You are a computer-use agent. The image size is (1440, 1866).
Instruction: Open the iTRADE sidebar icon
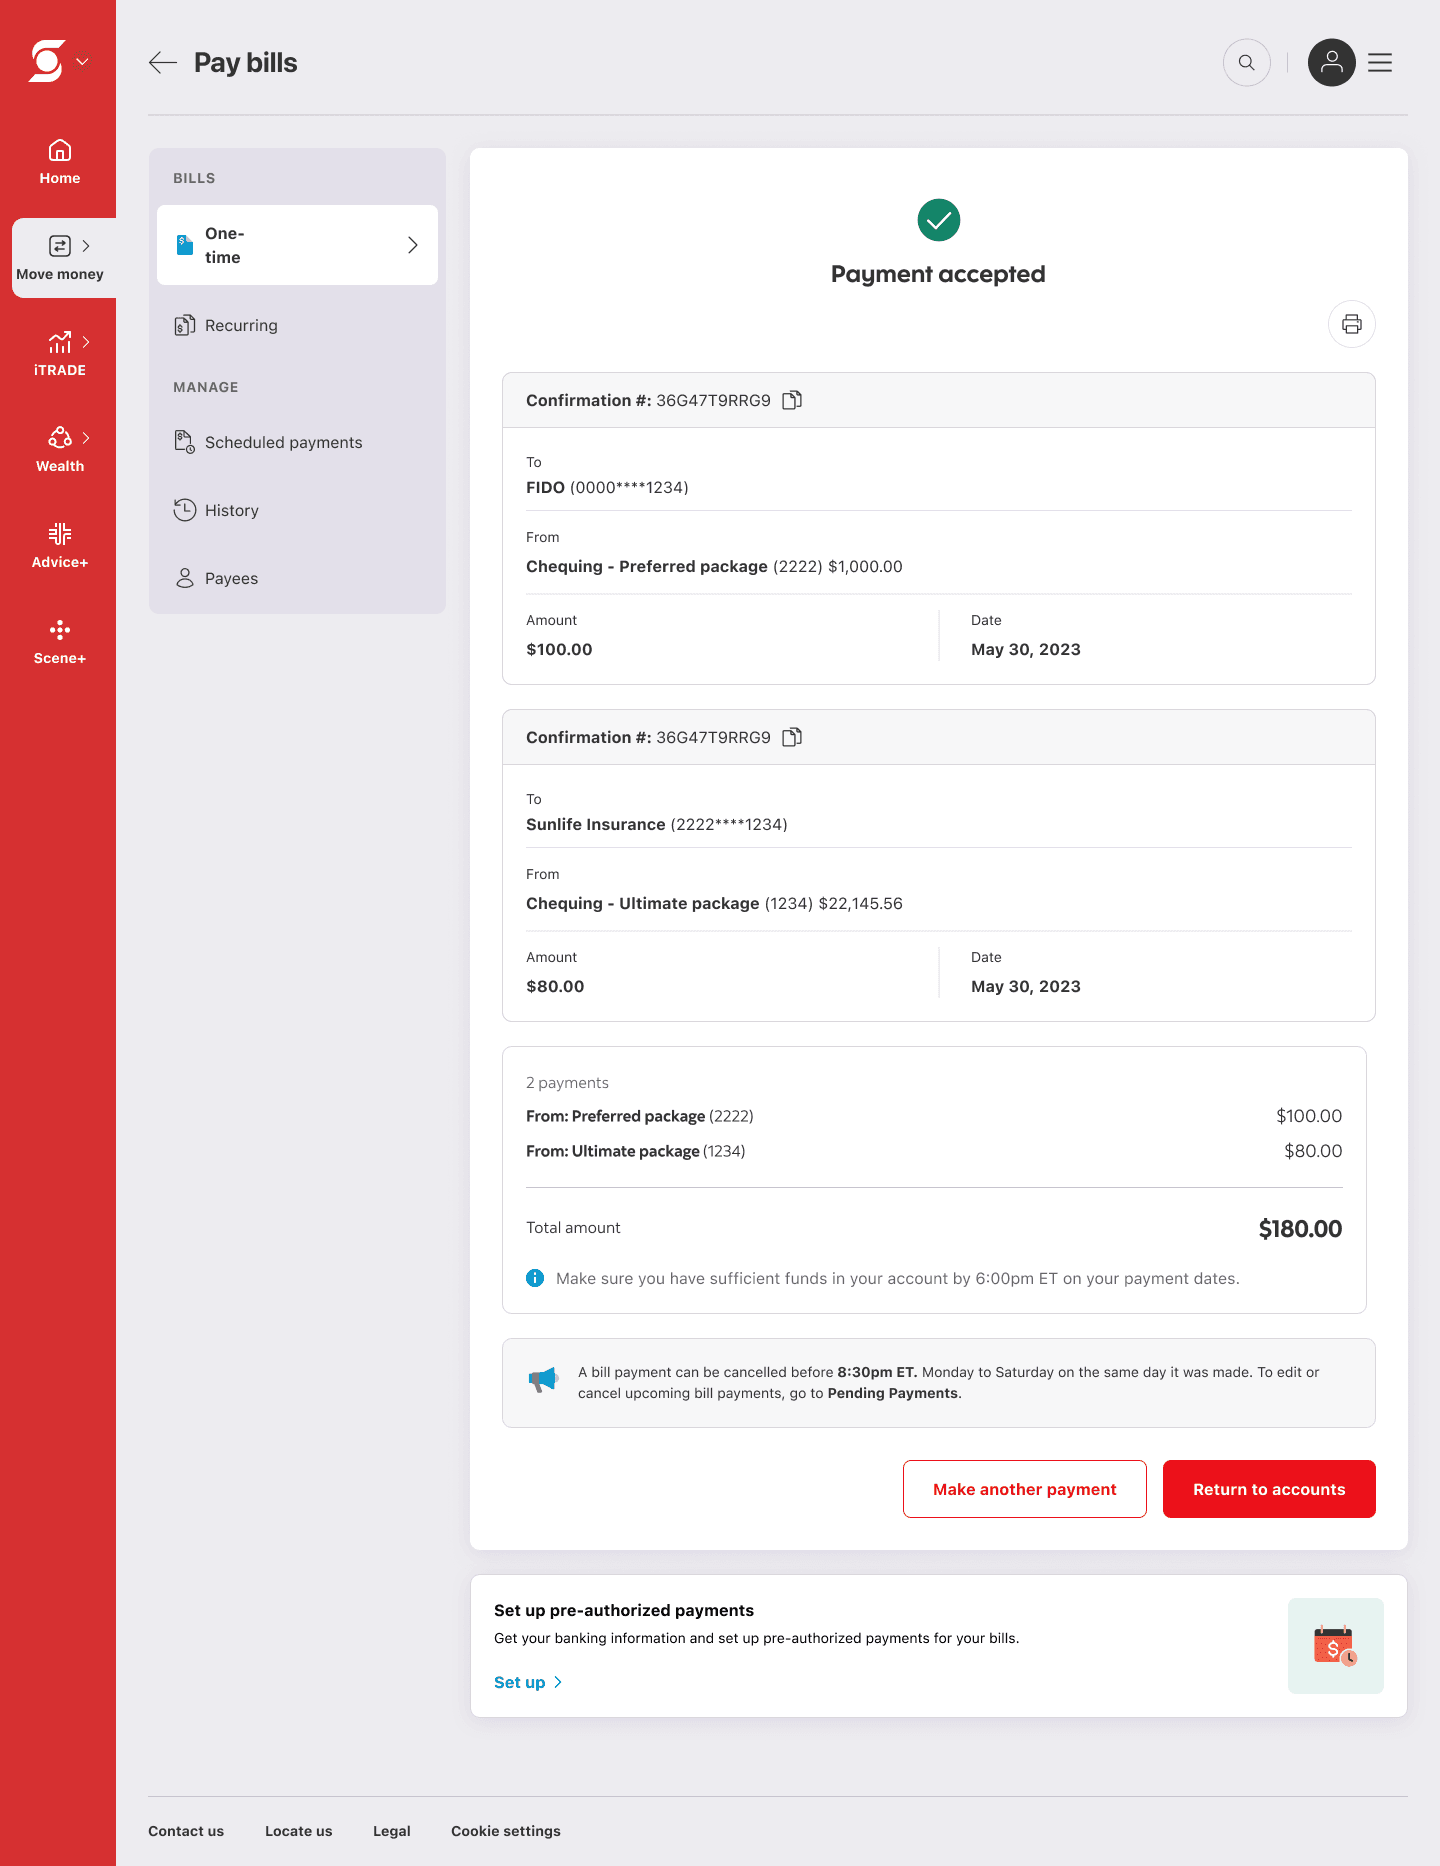coord(60,342)
